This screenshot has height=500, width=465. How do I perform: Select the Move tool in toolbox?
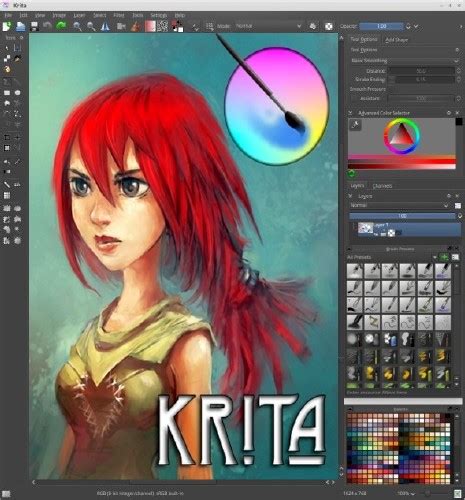[17, 137]
